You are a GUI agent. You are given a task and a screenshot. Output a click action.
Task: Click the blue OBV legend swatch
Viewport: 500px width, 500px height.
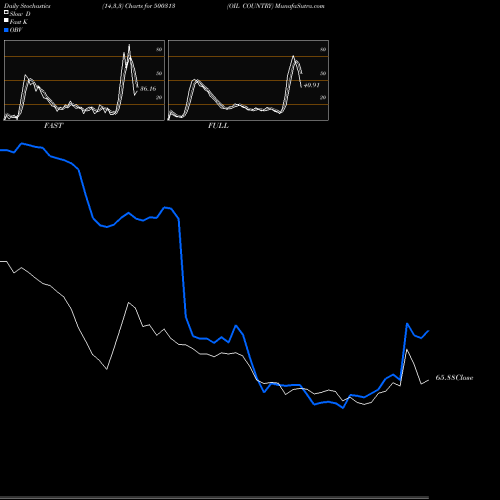coord(6,30)
